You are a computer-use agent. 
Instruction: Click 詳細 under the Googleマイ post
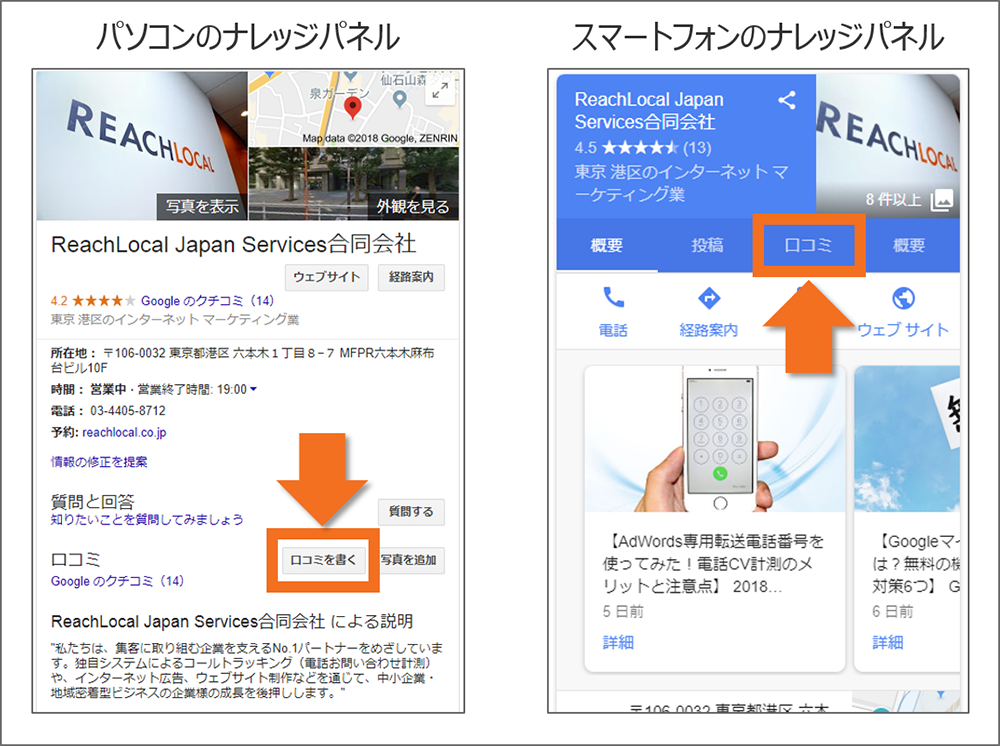pyautogui.click(x=888, y=642)
